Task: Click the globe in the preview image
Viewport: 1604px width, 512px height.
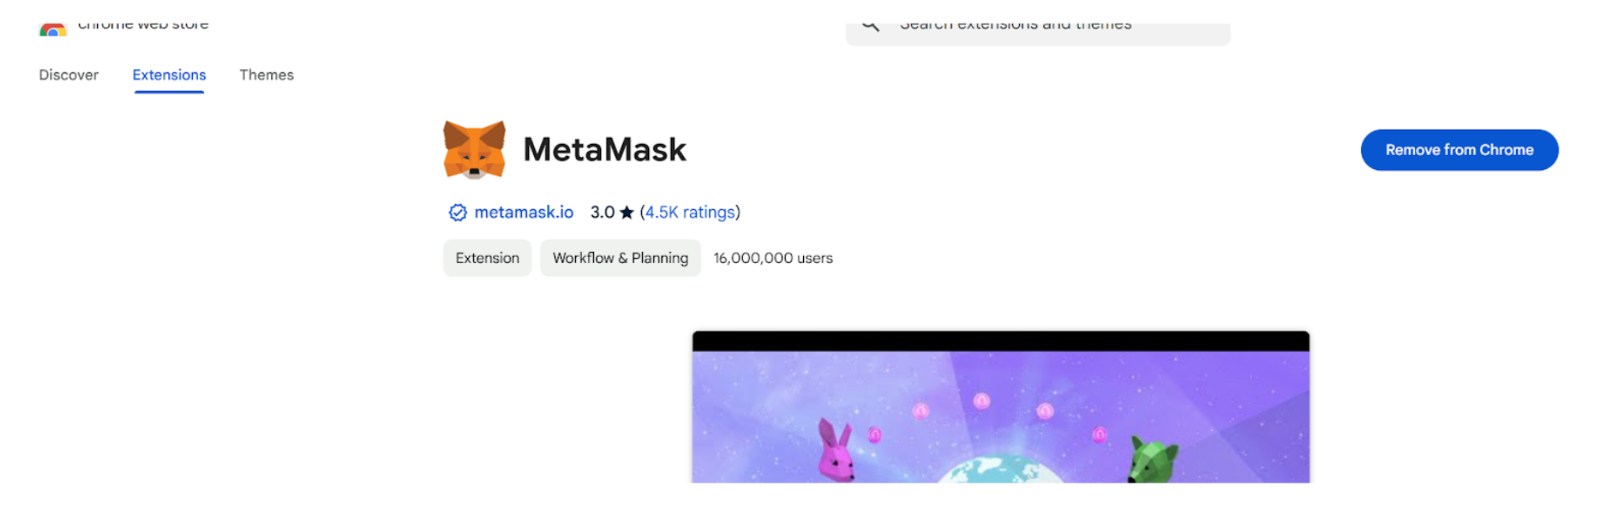Action: 1000,470
